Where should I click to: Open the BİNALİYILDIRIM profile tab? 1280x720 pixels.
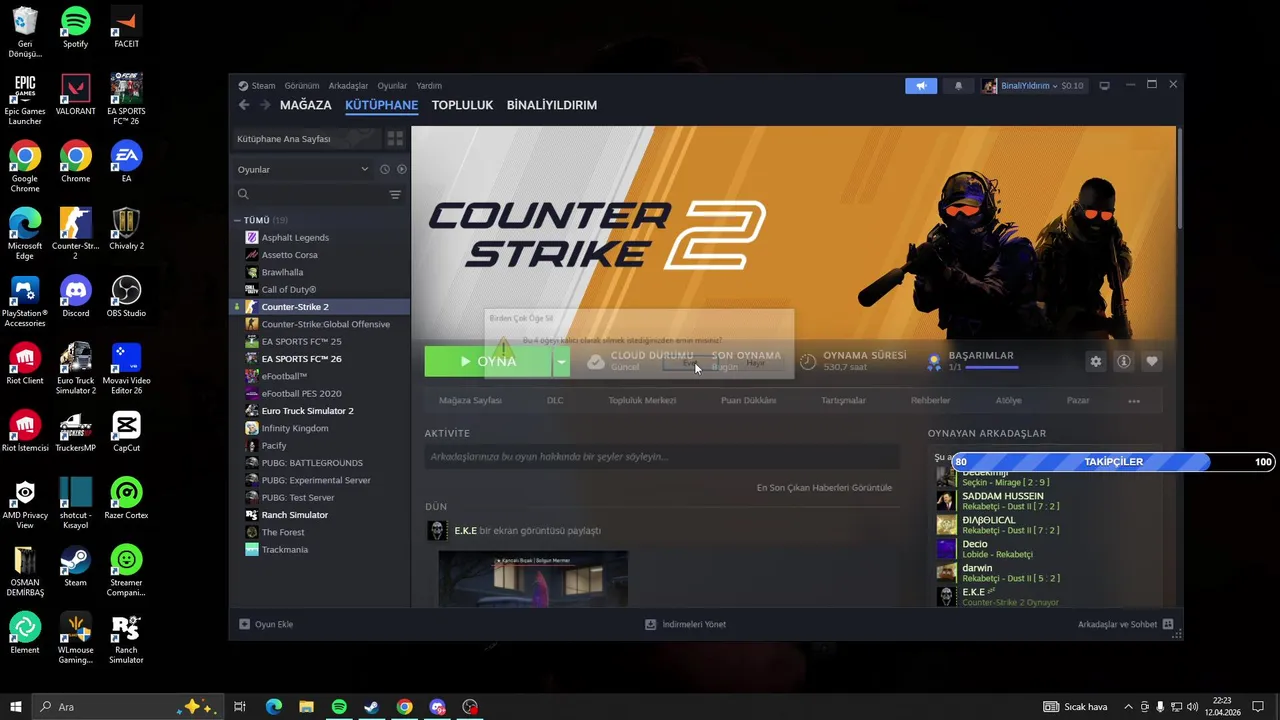point(552,105)
